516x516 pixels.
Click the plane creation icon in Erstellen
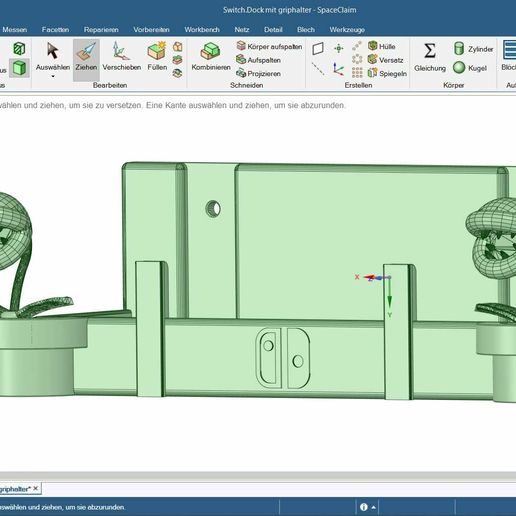click(x=318, y=49)
